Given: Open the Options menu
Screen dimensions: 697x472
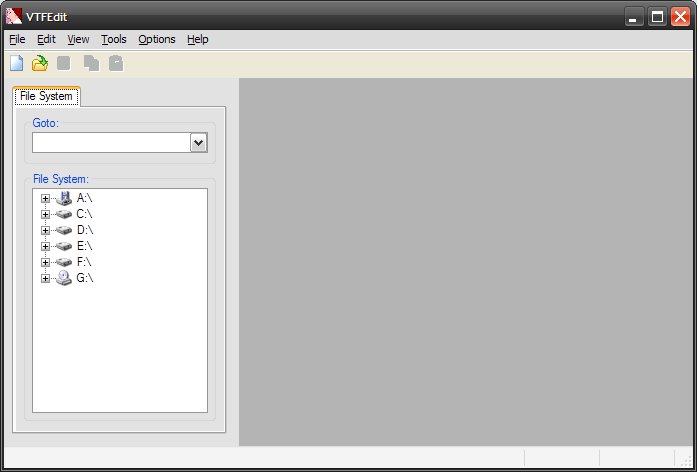Looking at the screenshot, I should click(156, 39).
